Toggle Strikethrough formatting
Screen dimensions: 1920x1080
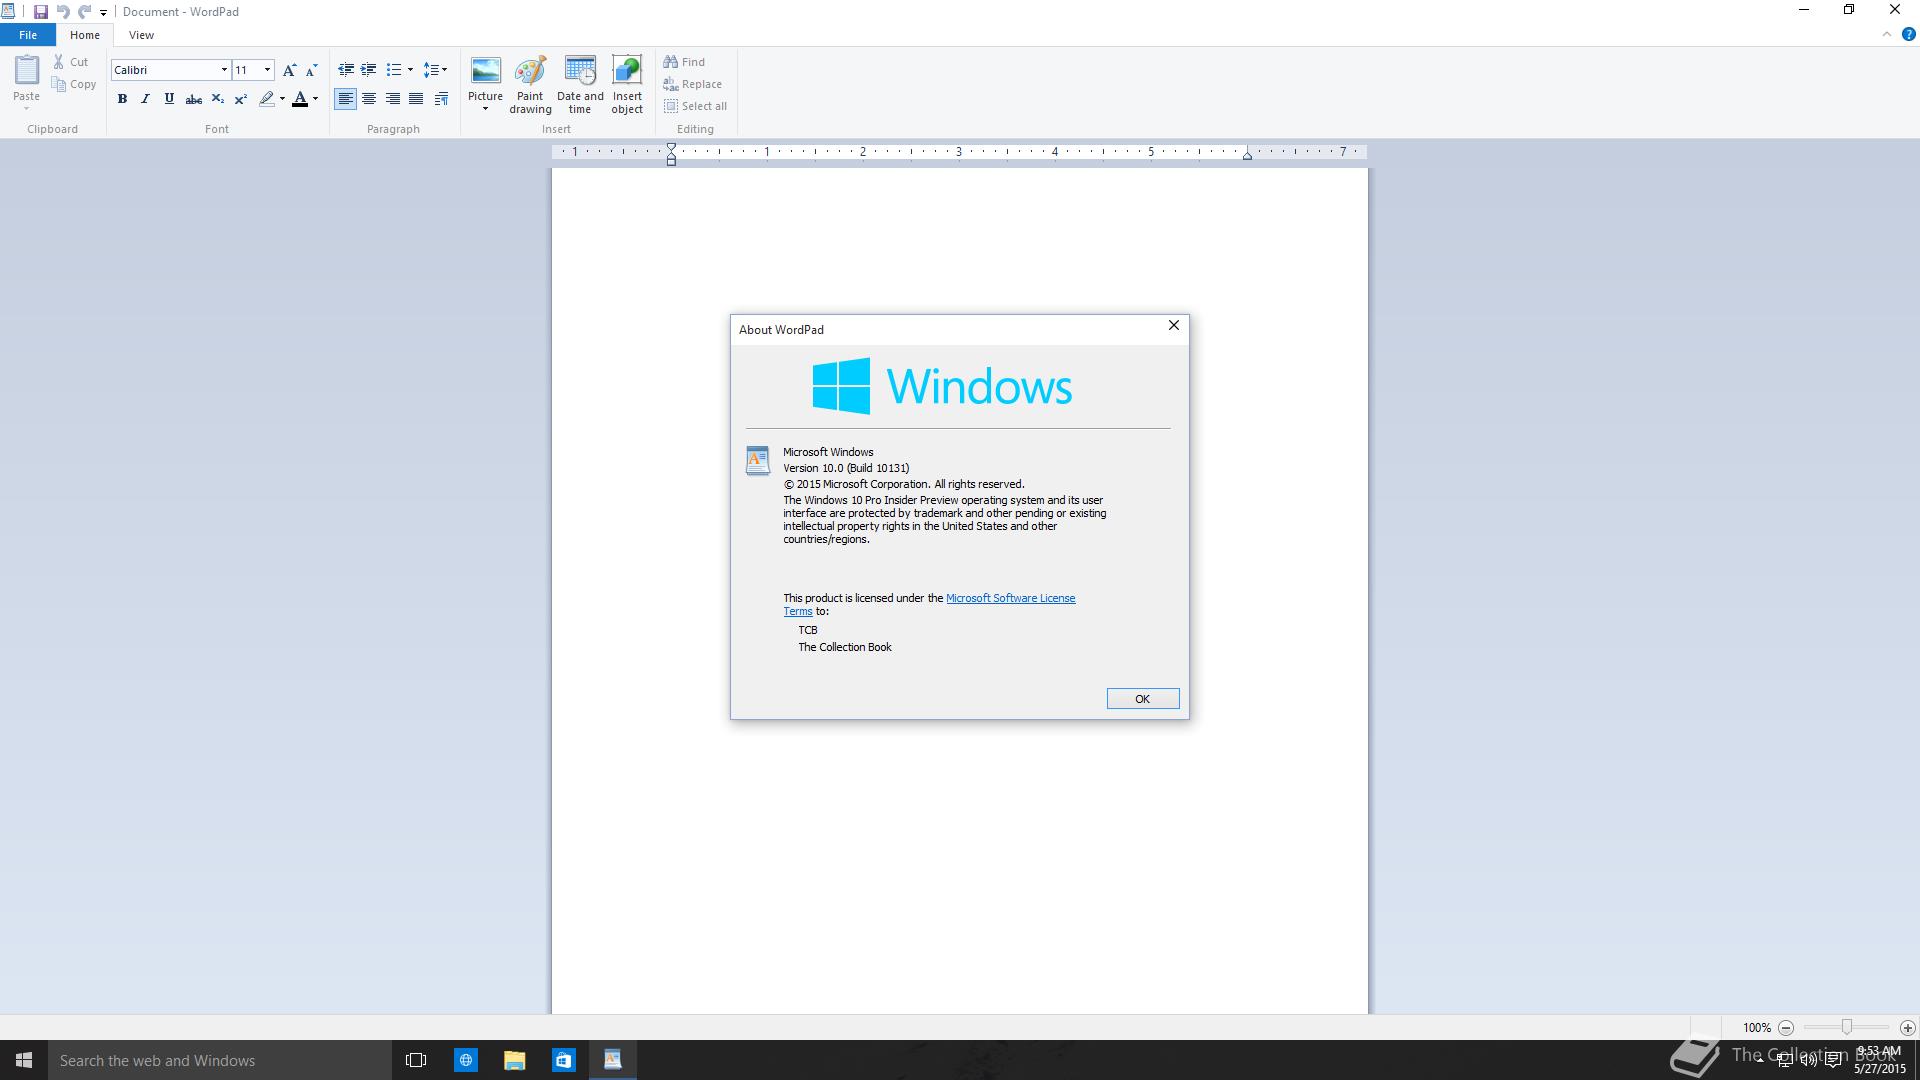pyautogui.click(x=194, y=99)
